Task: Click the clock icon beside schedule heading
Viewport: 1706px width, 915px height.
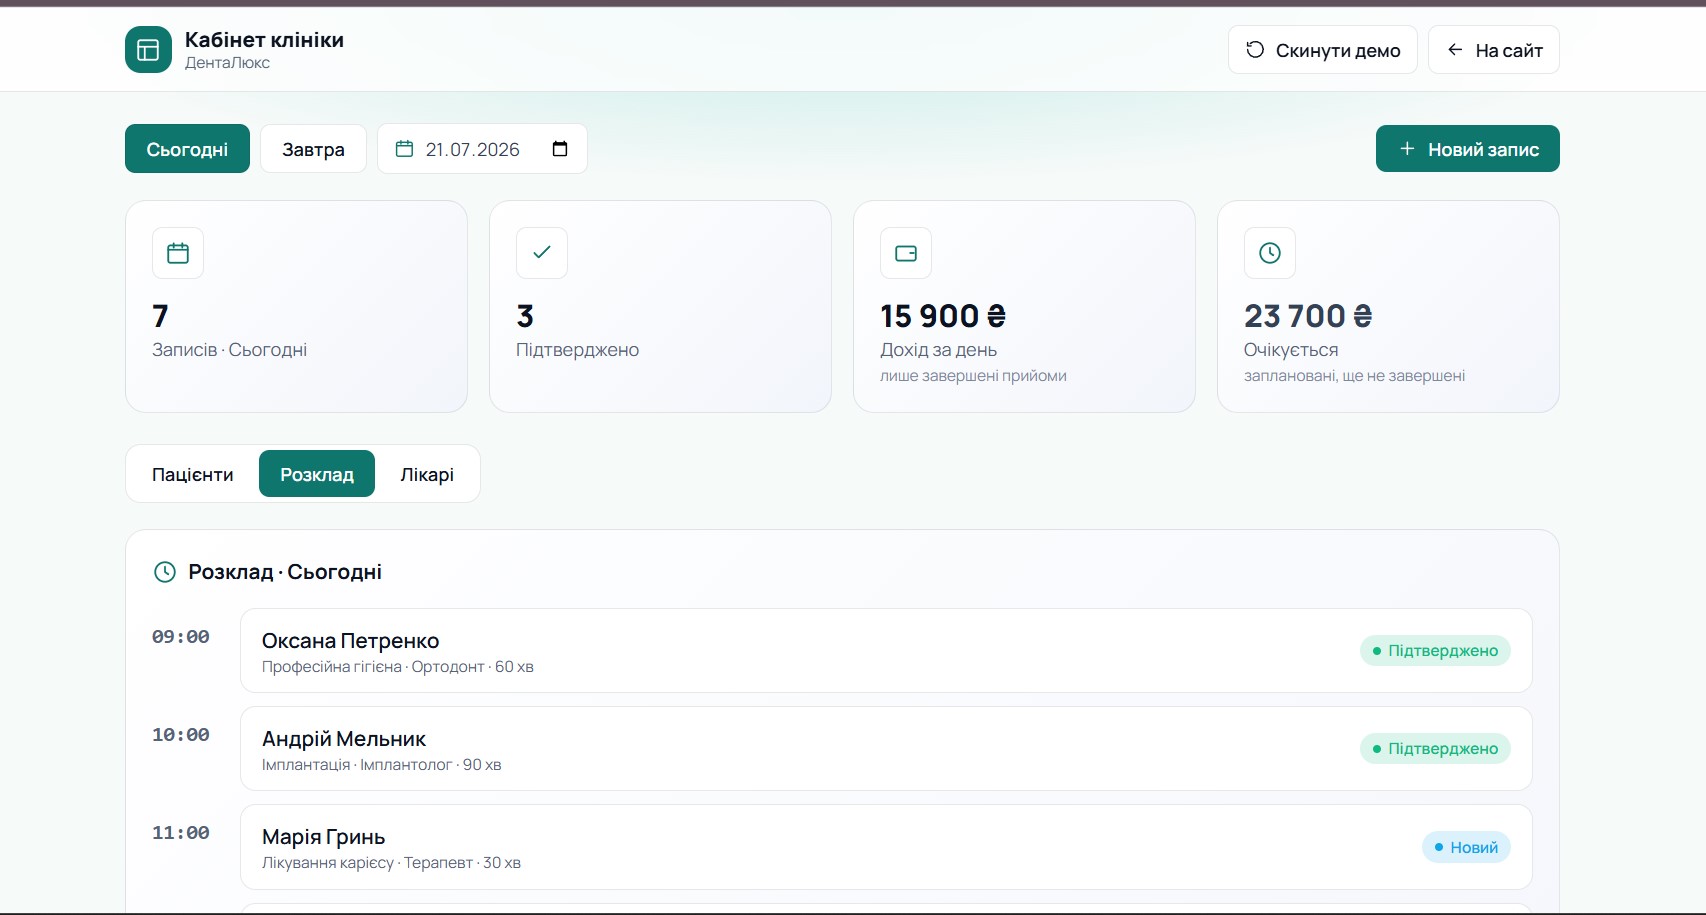Action: 165,572
